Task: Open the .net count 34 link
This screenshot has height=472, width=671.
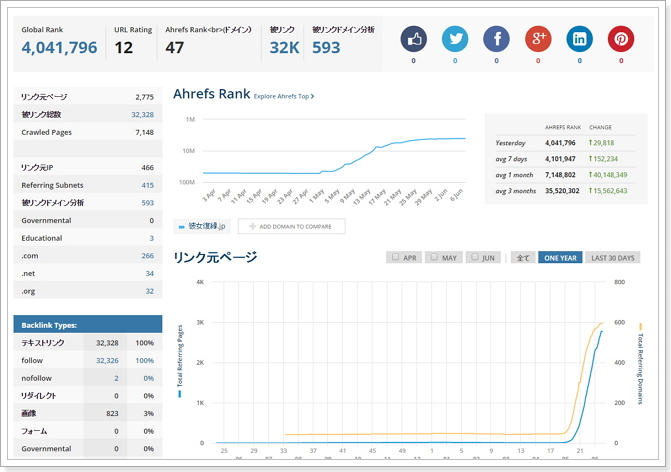Action: point(149,273)
